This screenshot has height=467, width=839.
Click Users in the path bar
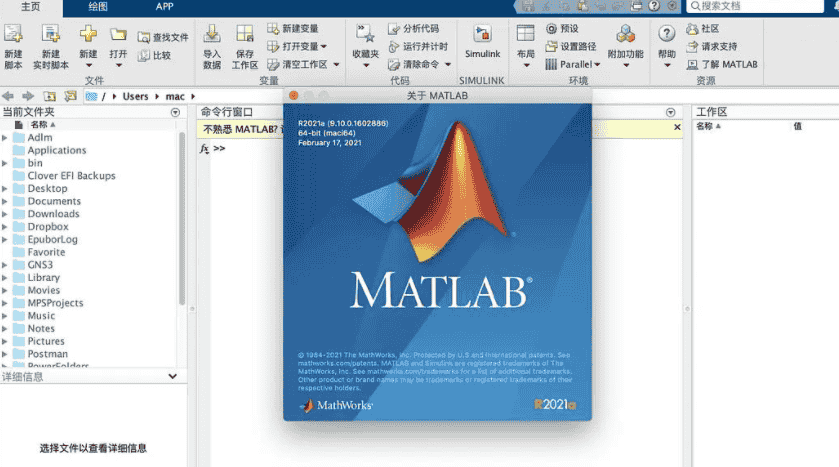tap(135, 96)
